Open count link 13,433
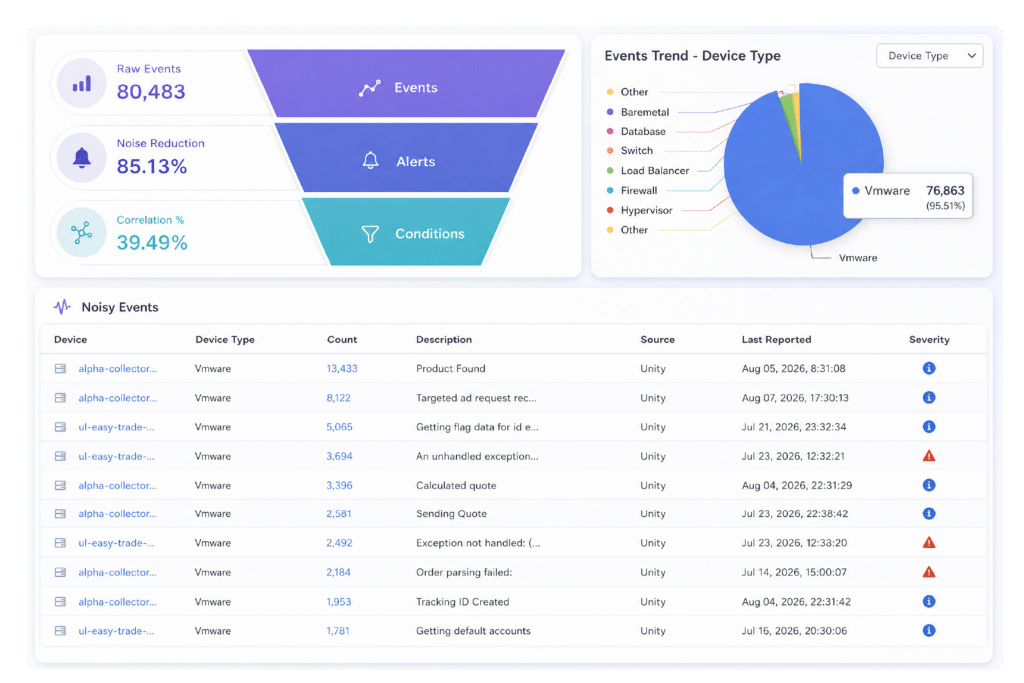The height and width of the screenshot is (683, 1024). click(x=342, y=368)
